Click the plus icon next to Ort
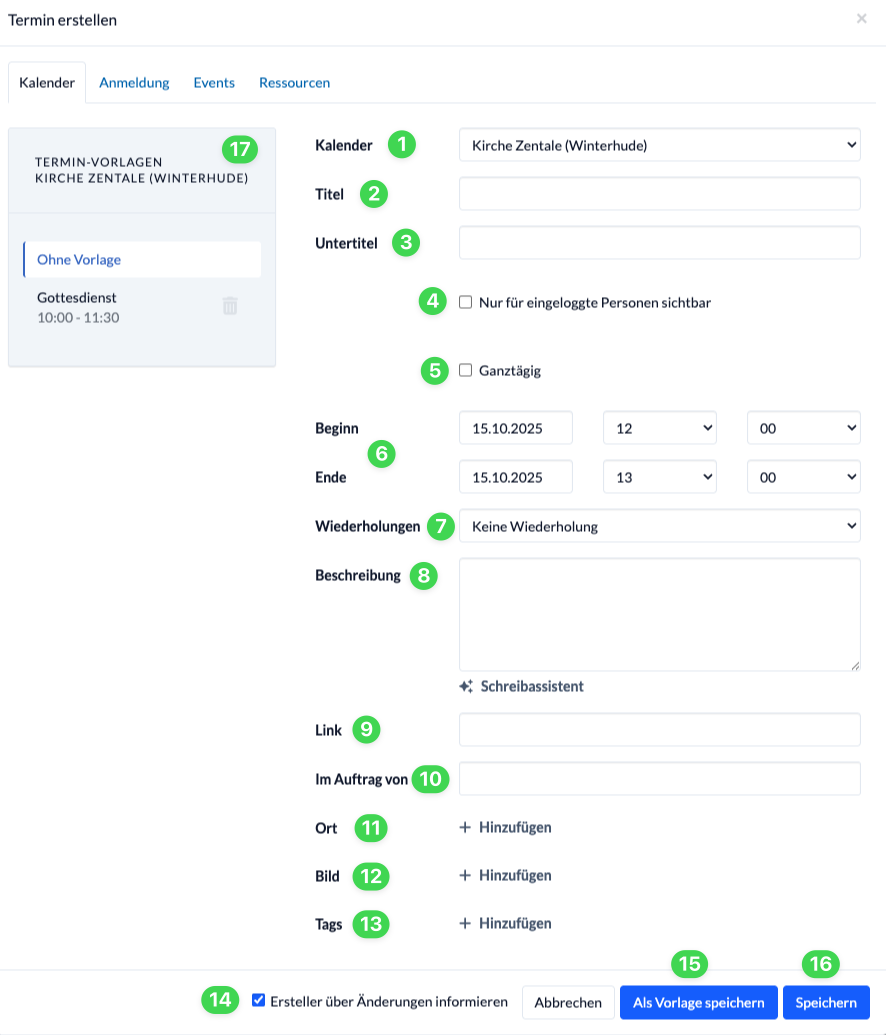 465,827
